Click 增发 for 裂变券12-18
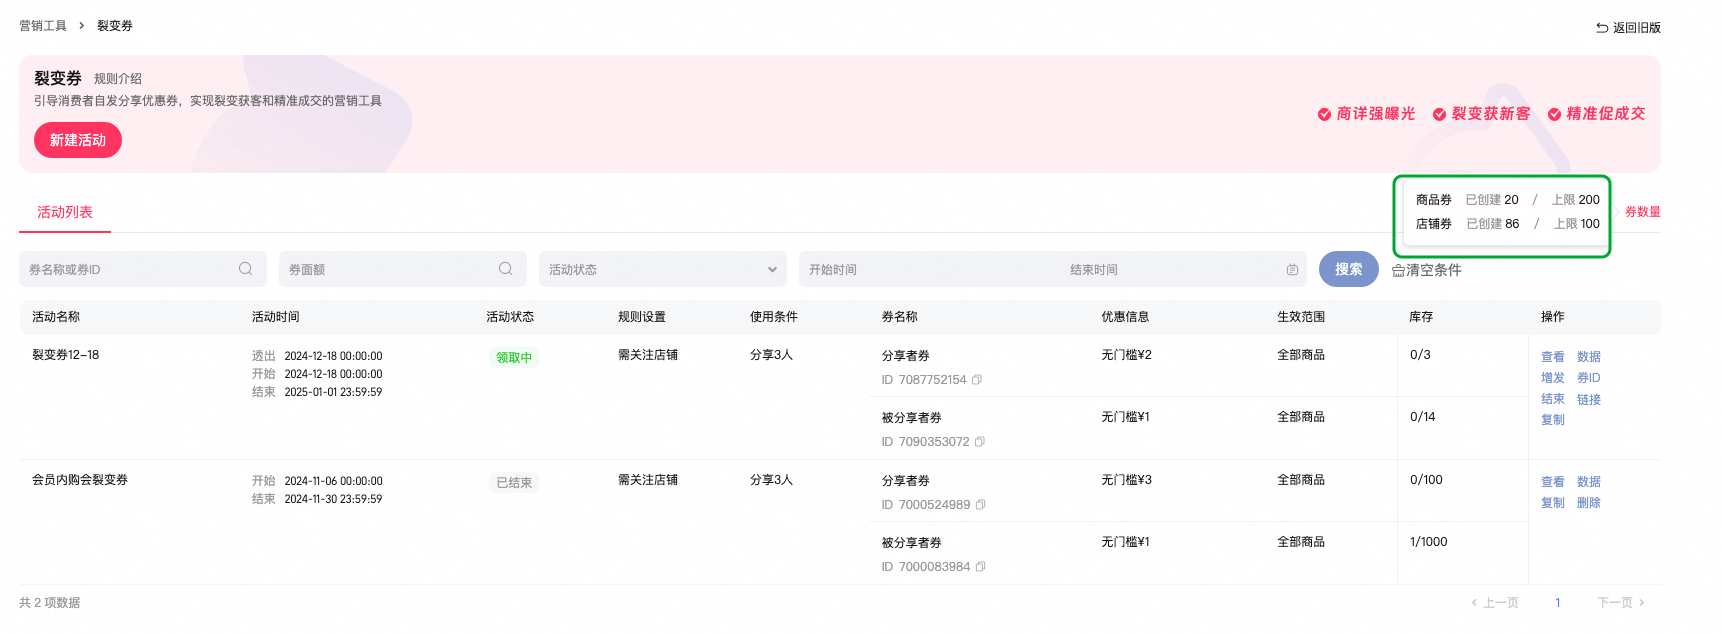This screenshot has width=1722, height=634. point(1553,378)
